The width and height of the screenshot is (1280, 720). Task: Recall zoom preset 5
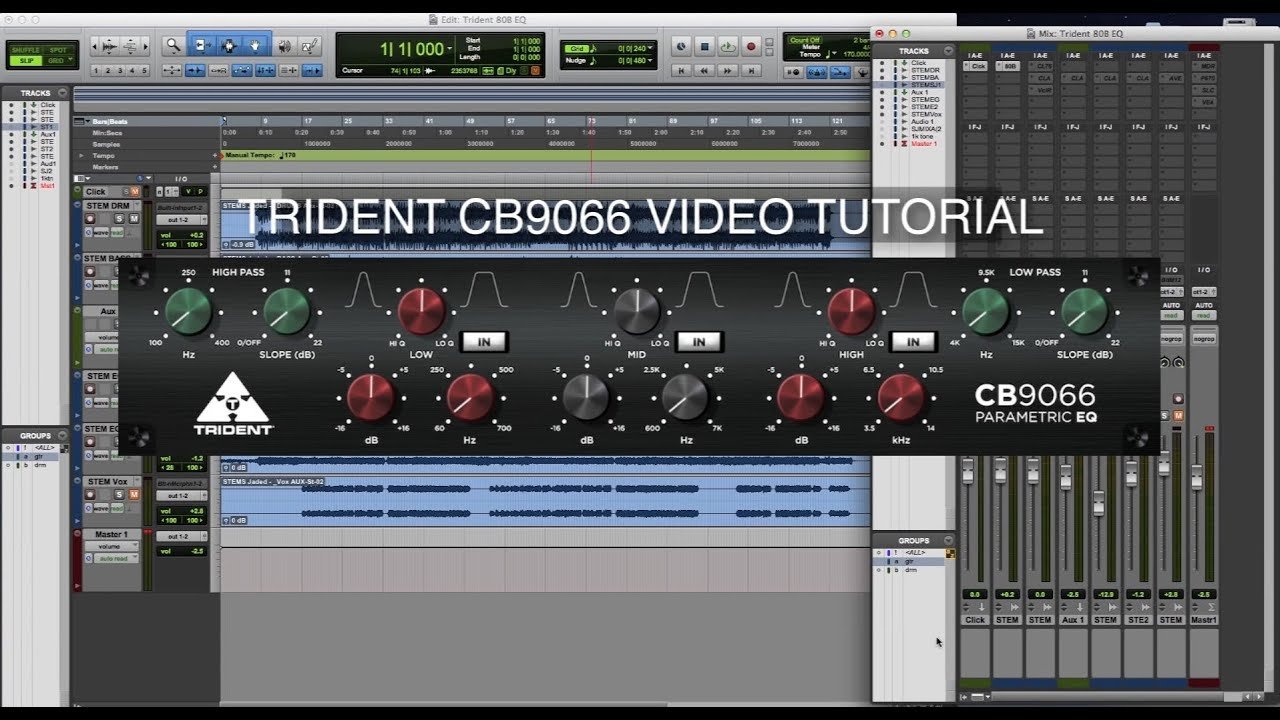tap(144, 70)
